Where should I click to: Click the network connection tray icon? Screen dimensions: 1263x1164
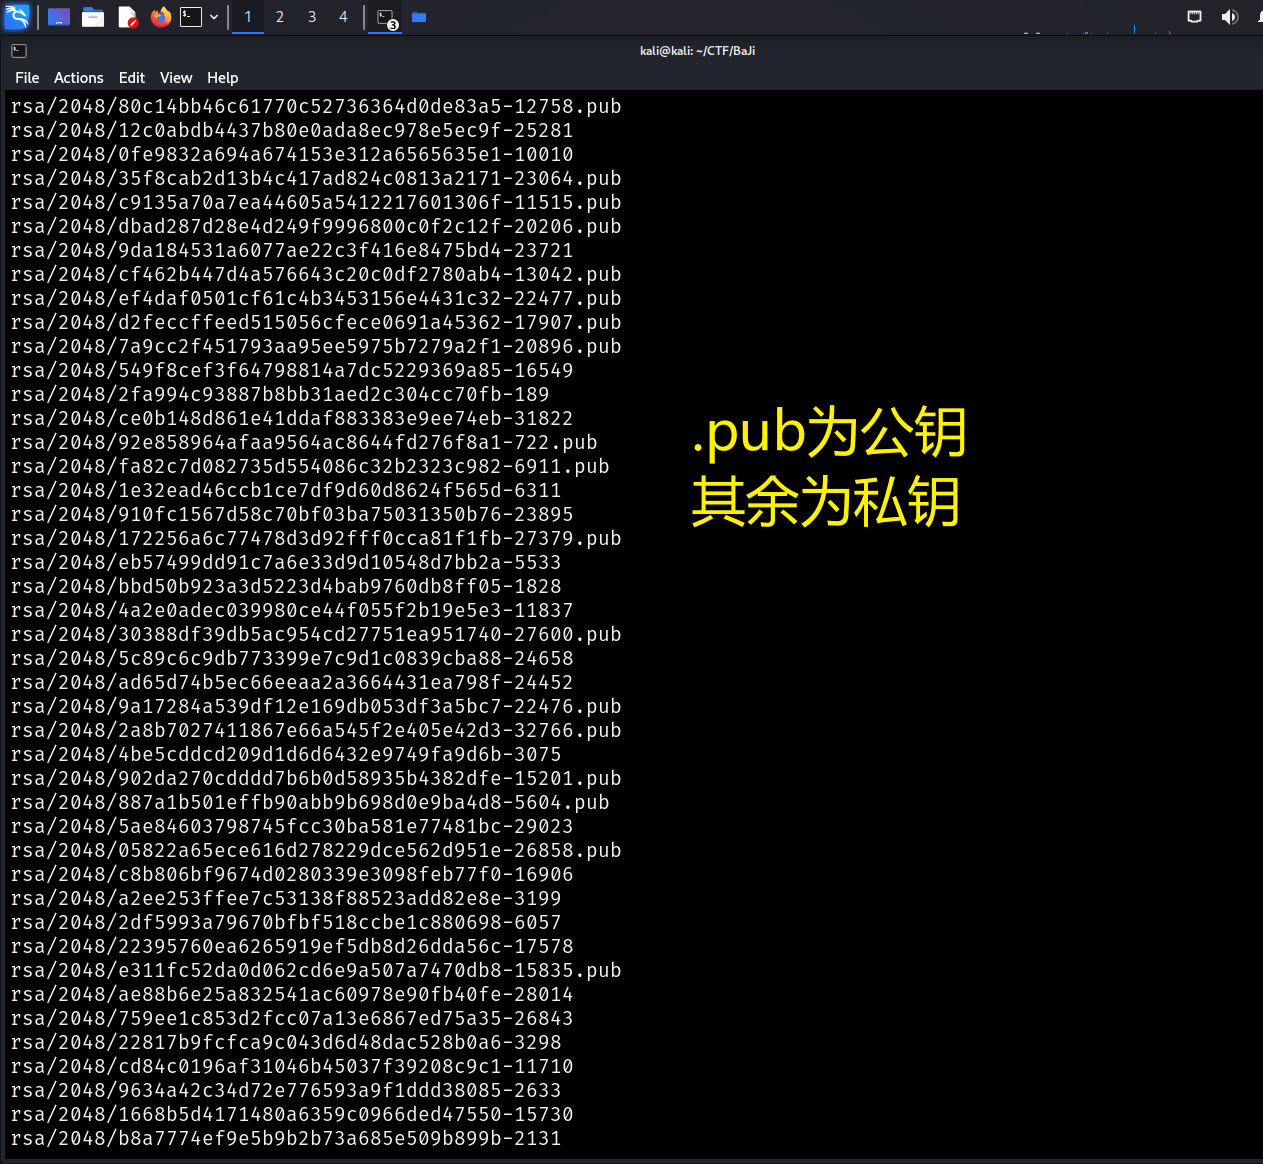tap(1194, 17)
